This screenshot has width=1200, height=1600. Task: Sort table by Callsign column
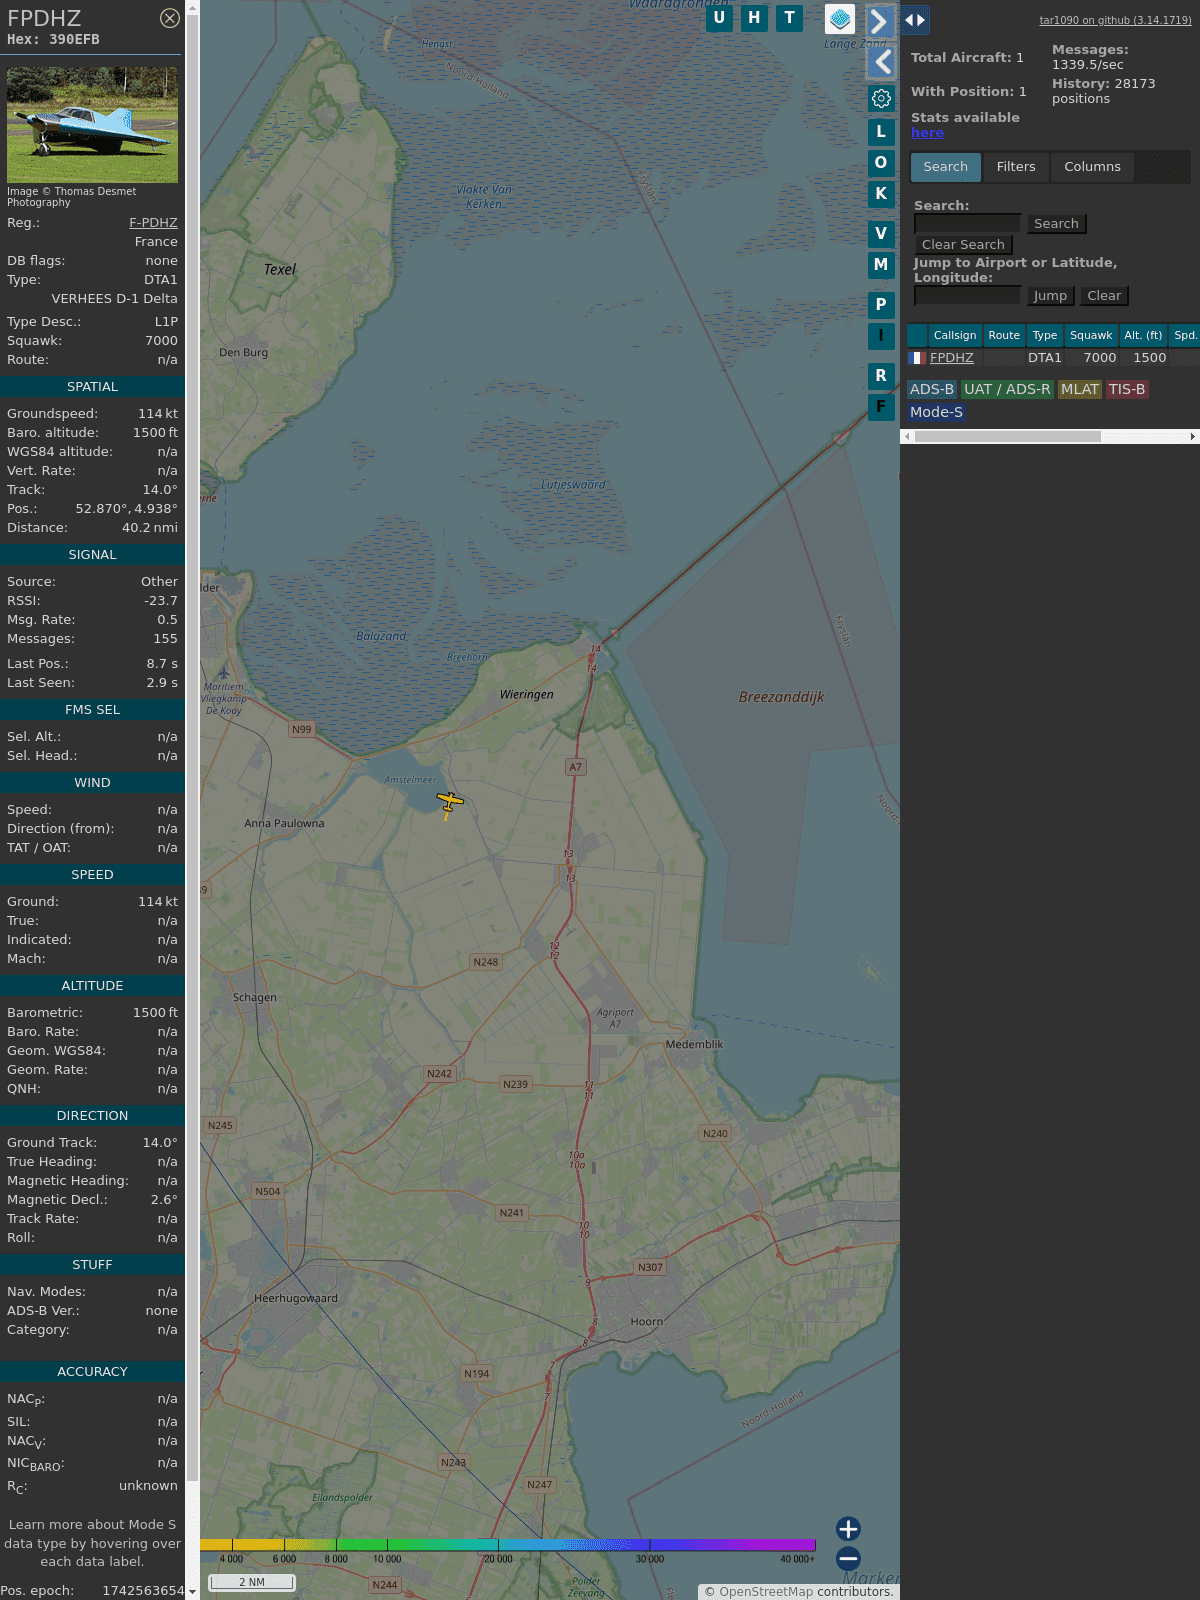click(x=955, y=335)
